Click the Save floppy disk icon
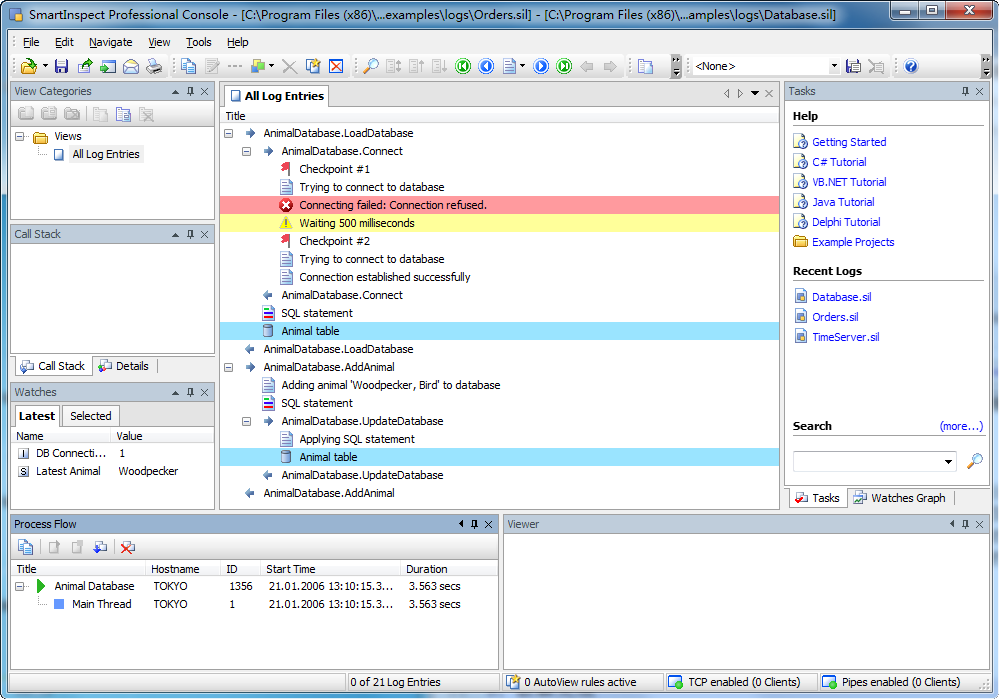 [61, 66]
